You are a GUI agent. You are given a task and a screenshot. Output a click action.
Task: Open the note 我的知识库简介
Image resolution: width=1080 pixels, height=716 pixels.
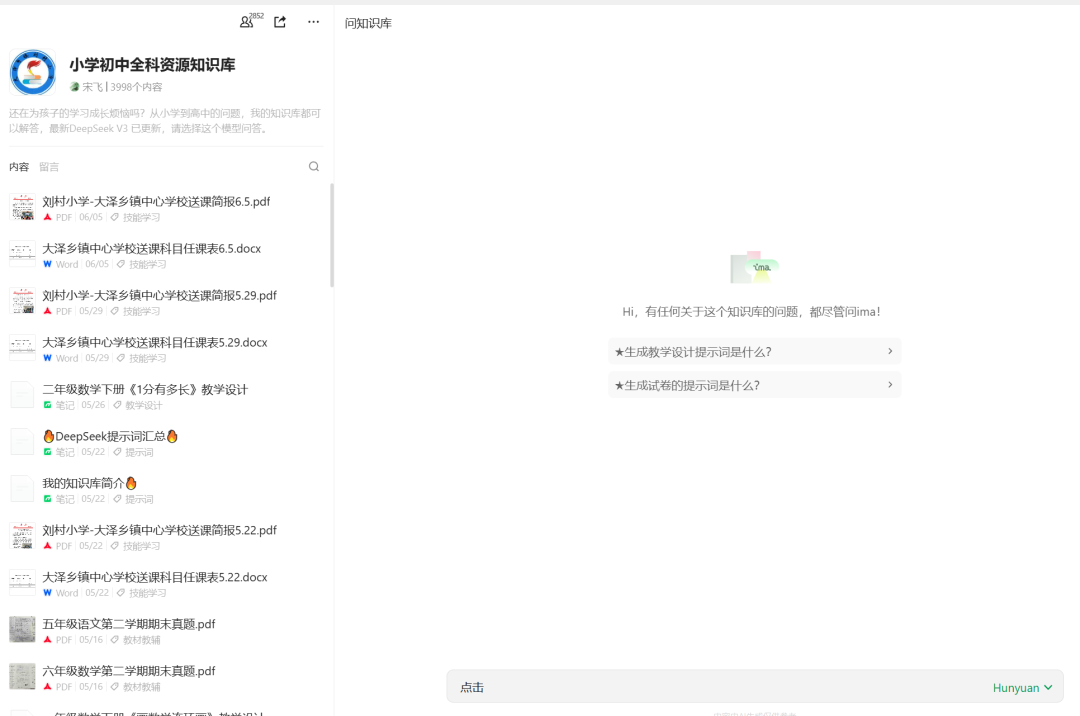tap(87, 483)
